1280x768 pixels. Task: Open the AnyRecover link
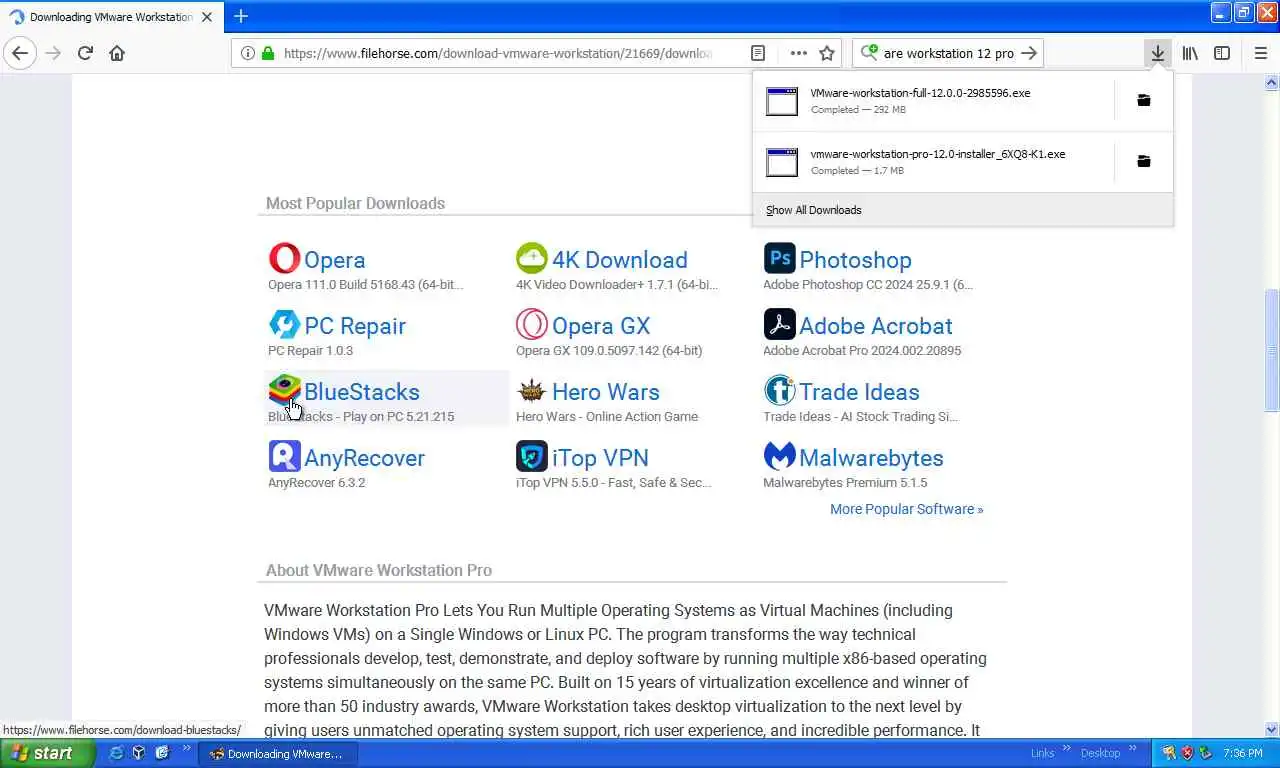pos(364,458)
